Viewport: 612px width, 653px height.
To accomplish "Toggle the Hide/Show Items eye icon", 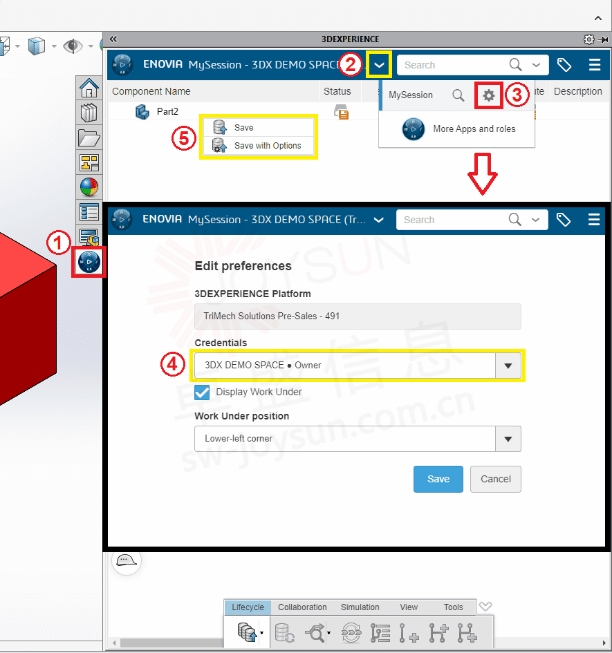I will click(x=72, y=46).
